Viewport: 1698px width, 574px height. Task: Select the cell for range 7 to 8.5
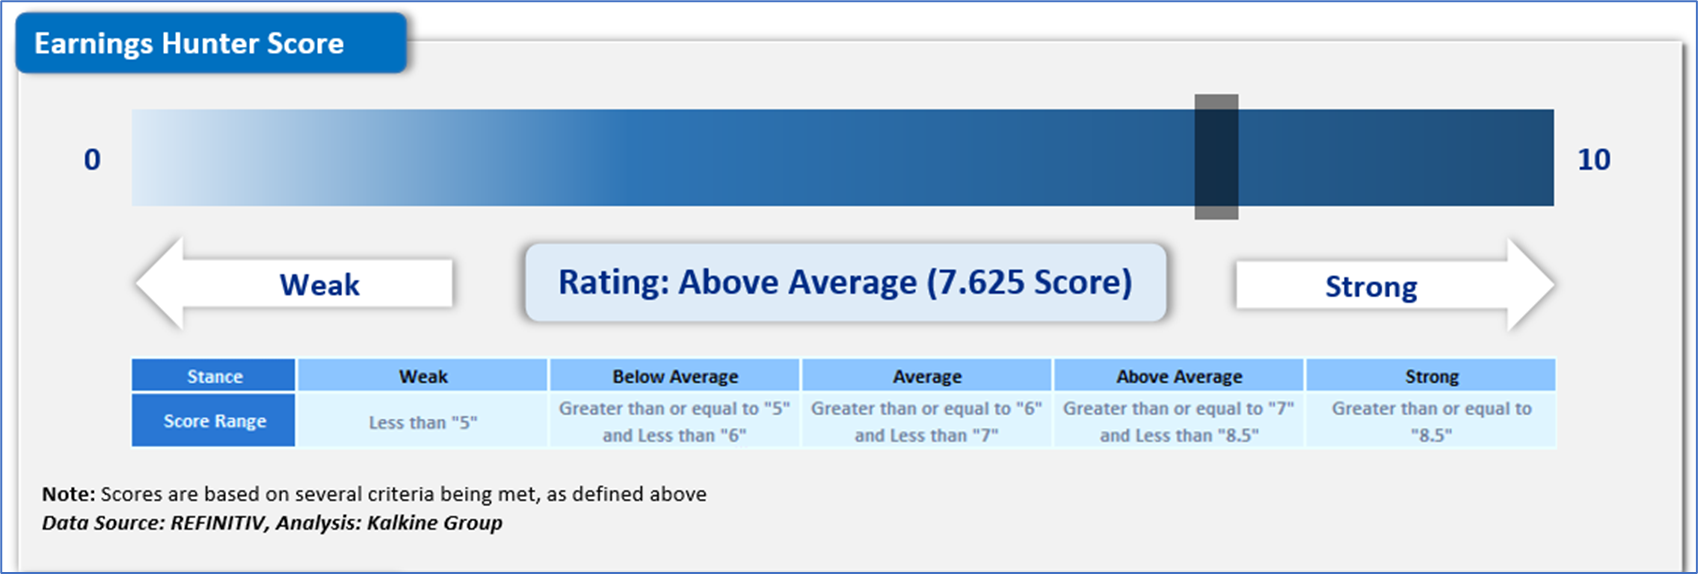pyautogui.click(x=1179, y=421)
